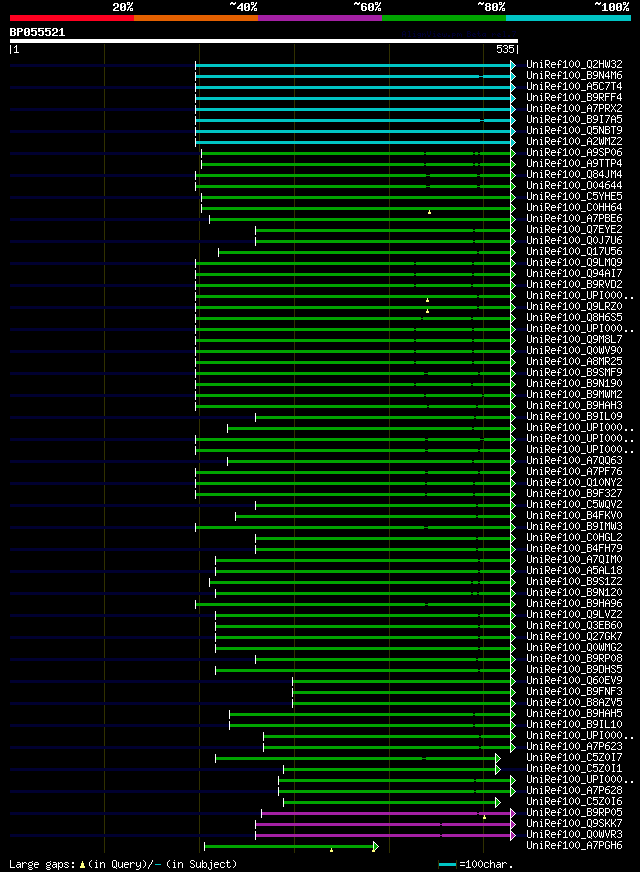Click the UniRef100_C0HGL2 label

click(574, 538)
